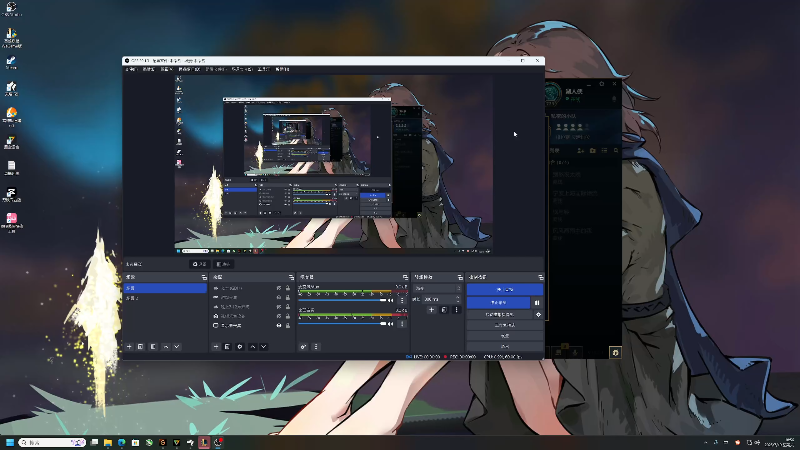Viewport: 800px width, 450px height.
Task: Click the top audio channel volume slider
Action: tap(342, 300)
